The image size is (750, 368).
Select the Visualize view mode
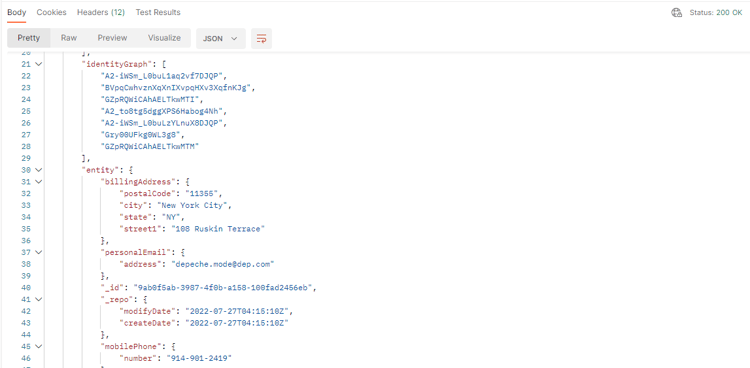coord(165,38)
